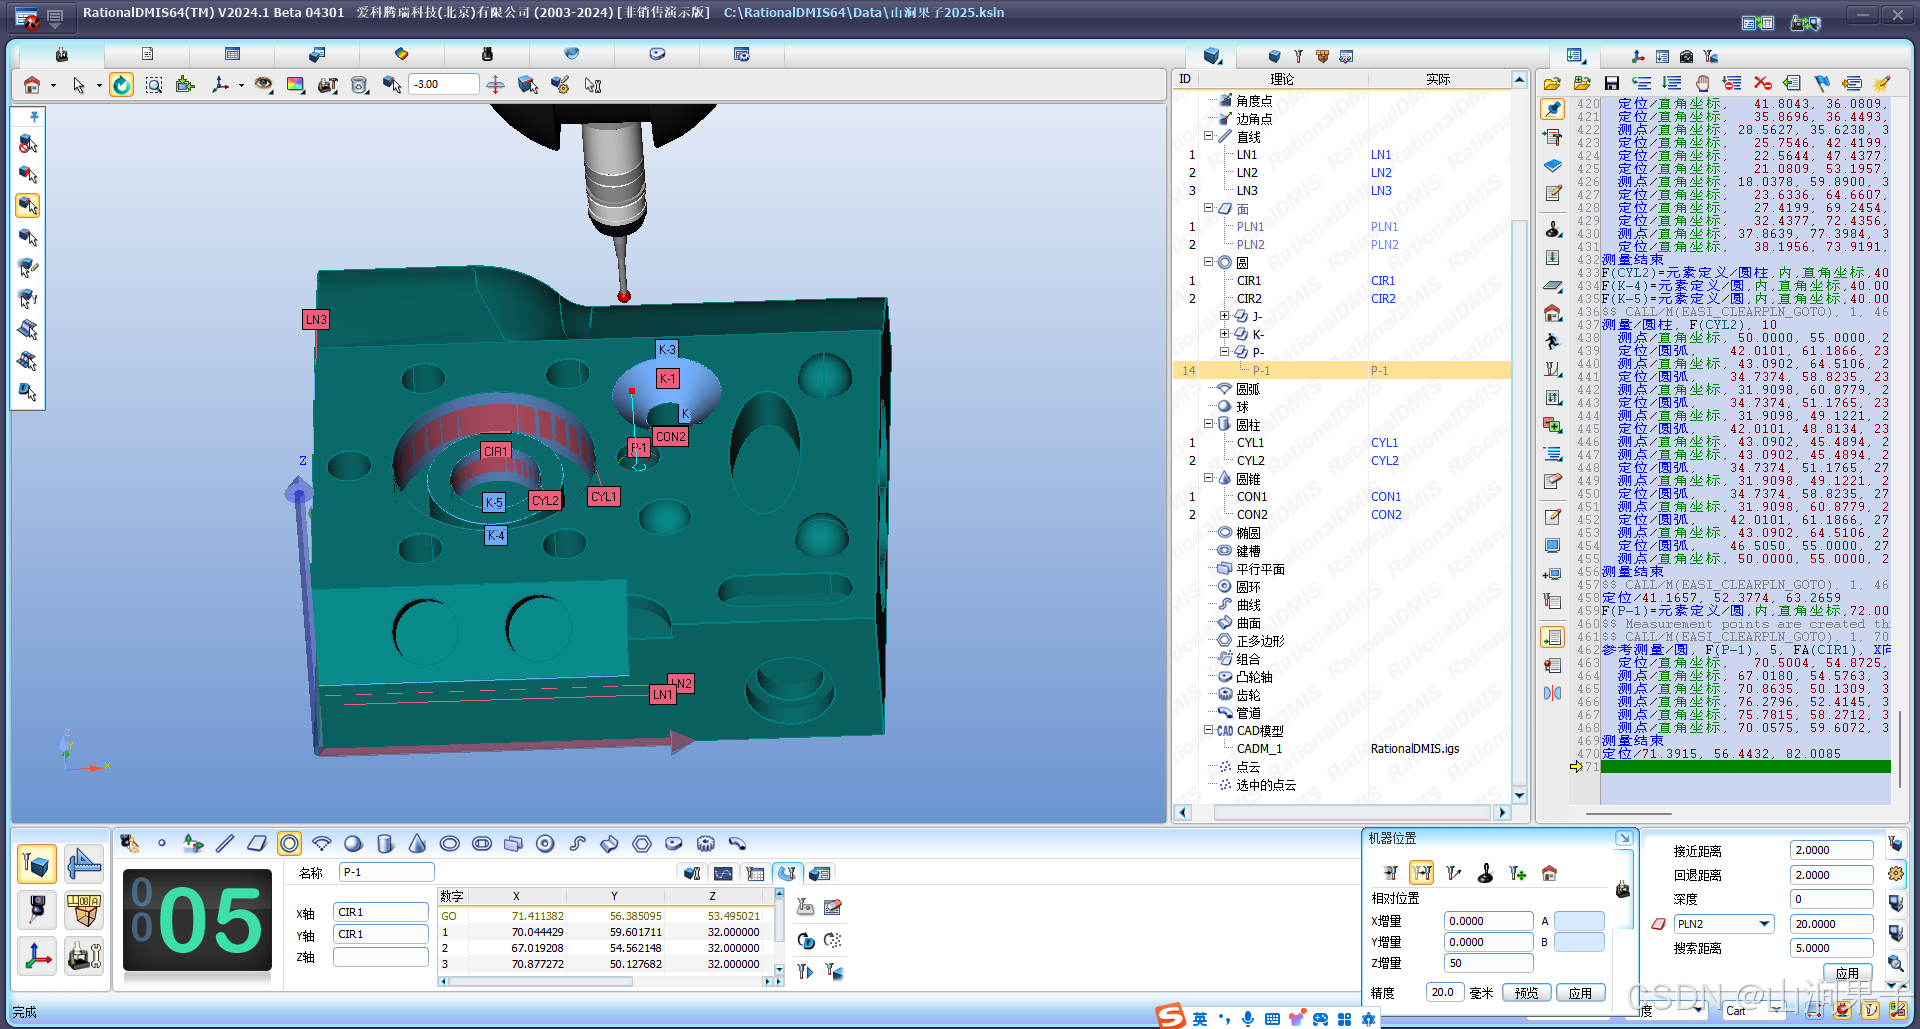Pick the gear feature tool icon

[x=705, y=843]
